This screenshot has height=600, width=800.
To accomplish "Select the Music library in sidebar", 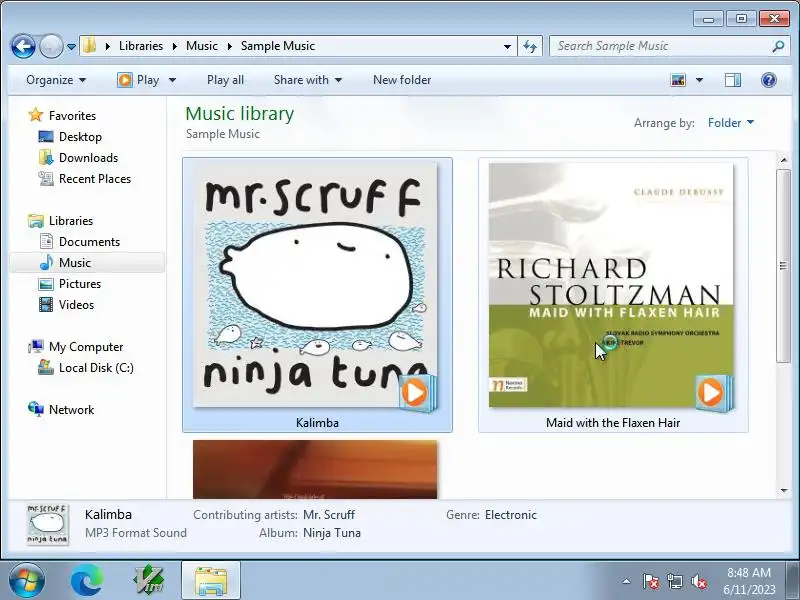I will click(74, 263).
